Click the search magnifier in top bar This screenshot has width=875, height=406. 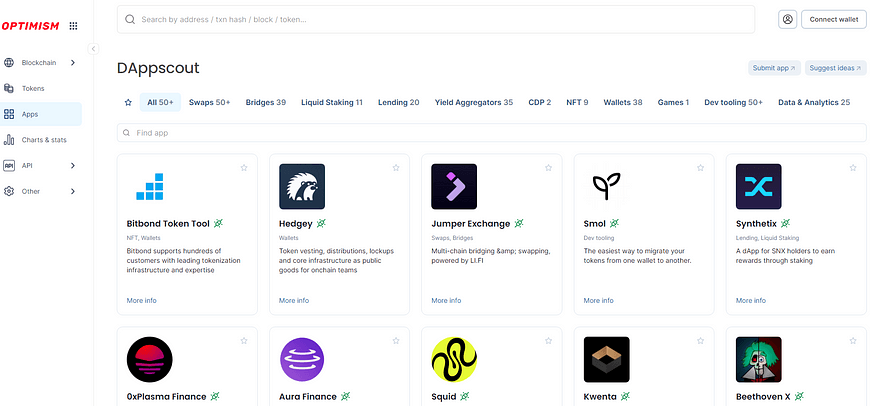[x=130, y=20]
